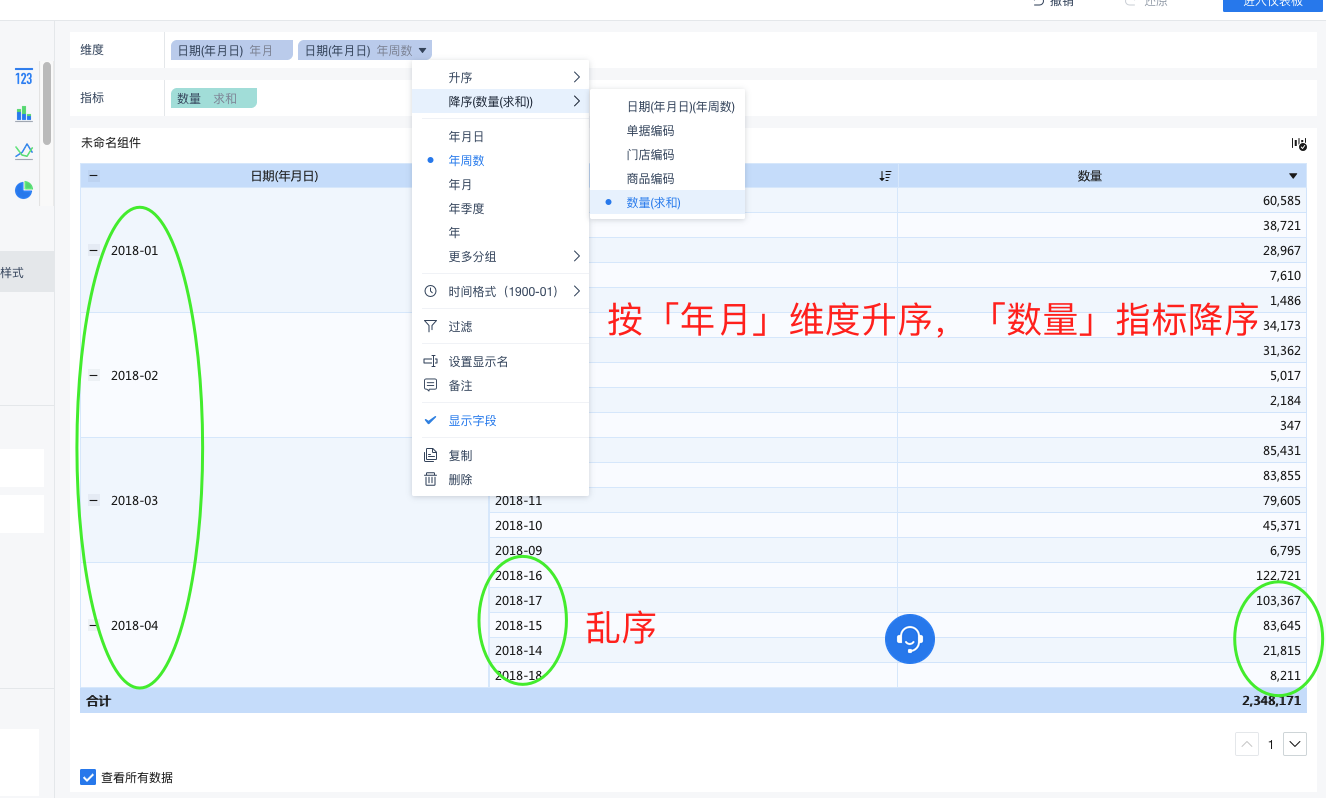Pick the line chart type icon
This screenshot has width=1326, height=798.
tap(24, 151)
